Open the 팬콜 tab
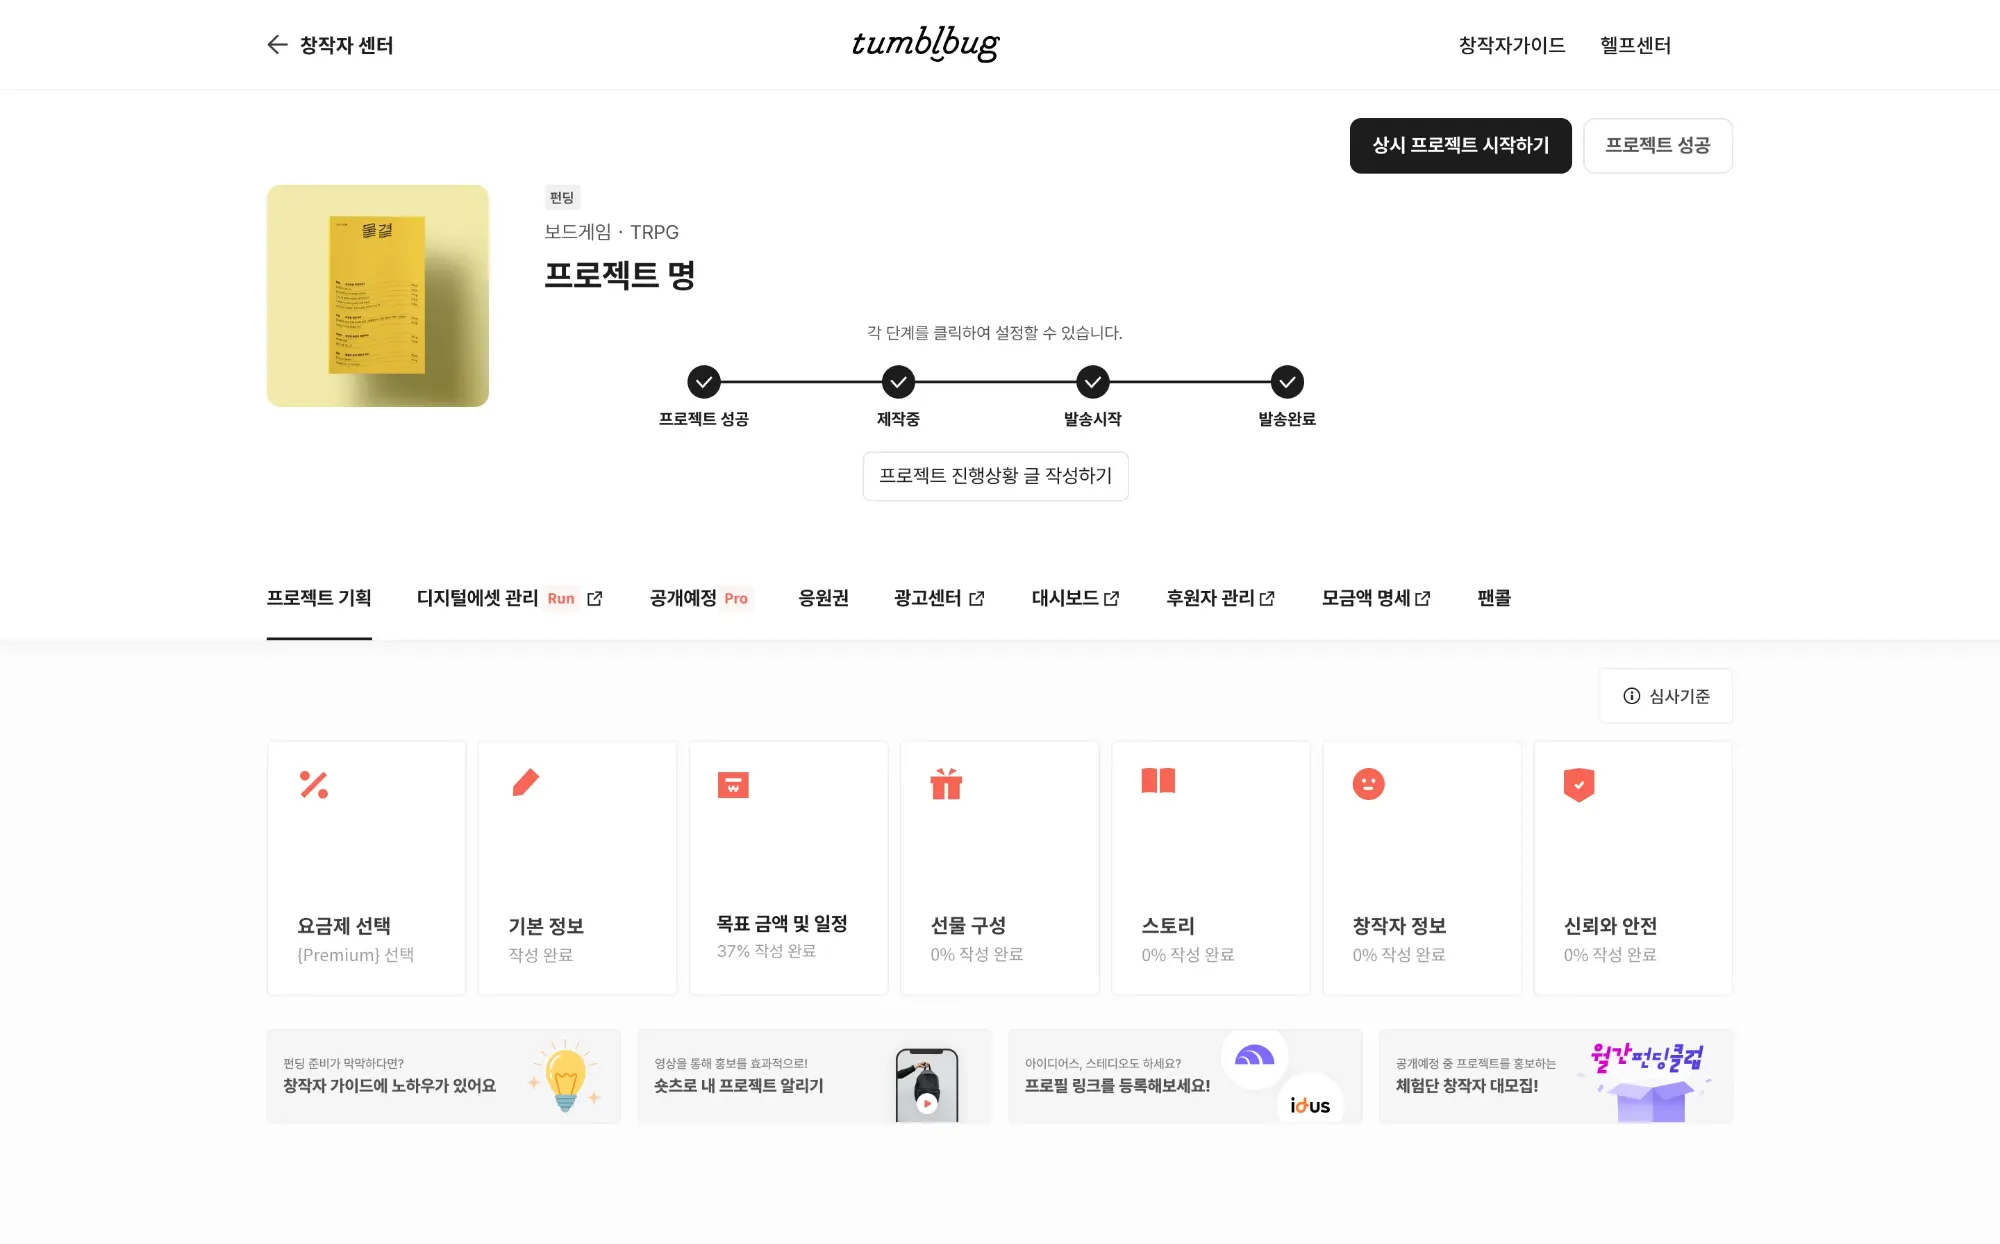The height and width of the screenshot is (1244, 2000). [1494, 598]
